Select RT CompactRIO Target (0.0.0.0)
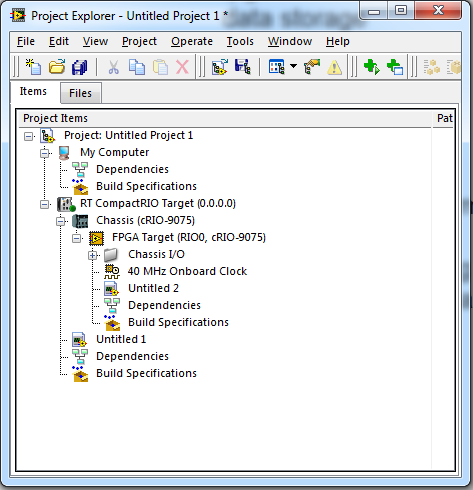The image size is (473, 490). (x=158, y=203)
